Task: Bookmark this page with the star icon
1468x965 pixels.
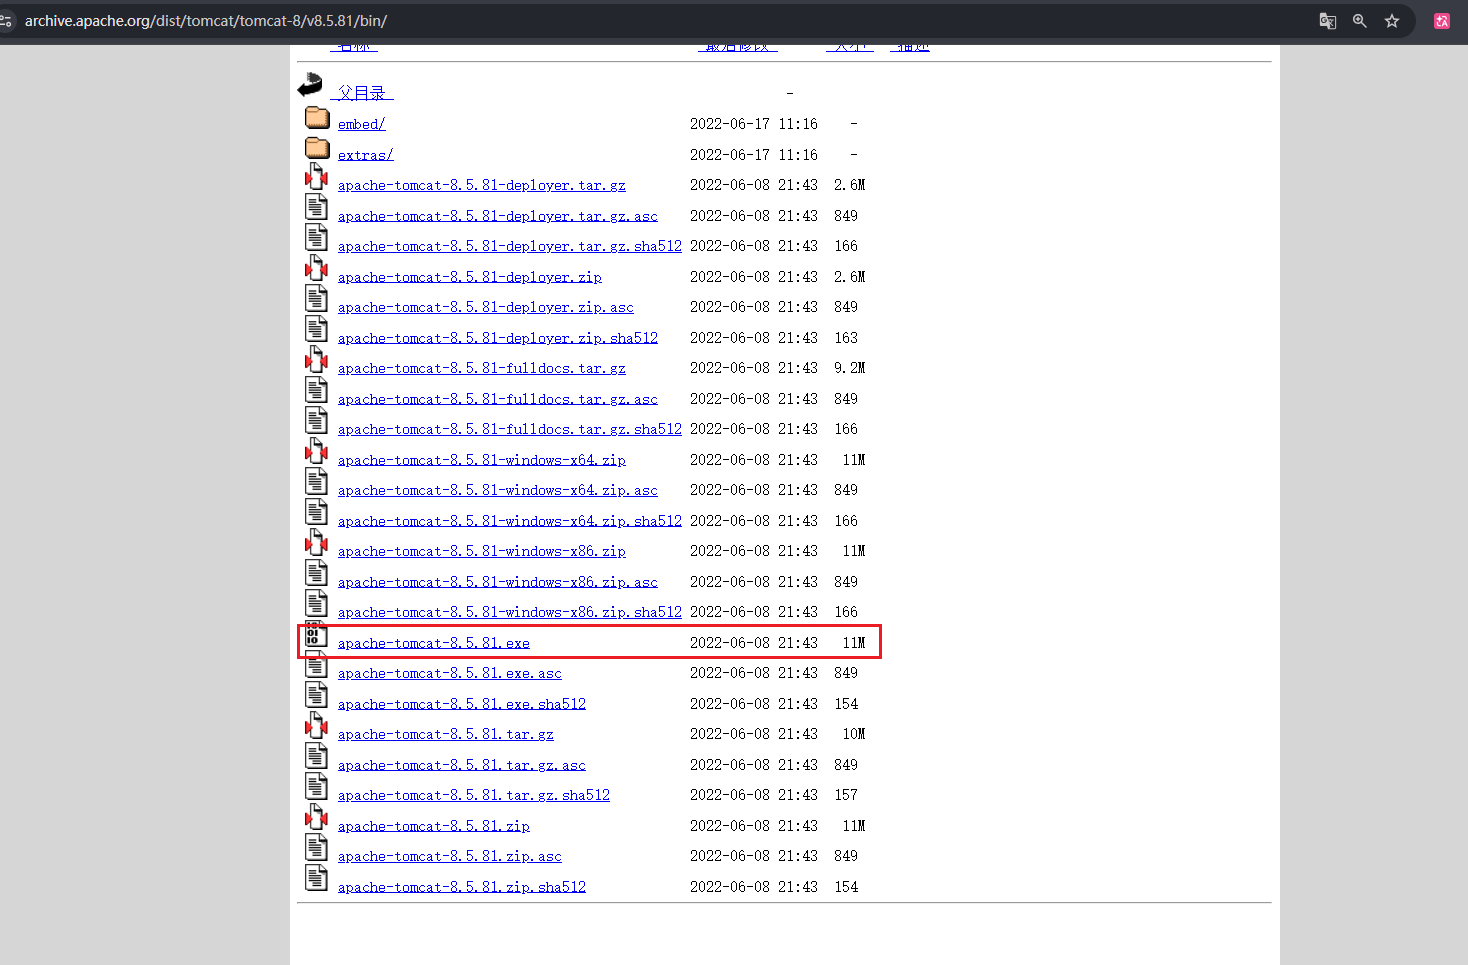Action: tap(1391, 21)
